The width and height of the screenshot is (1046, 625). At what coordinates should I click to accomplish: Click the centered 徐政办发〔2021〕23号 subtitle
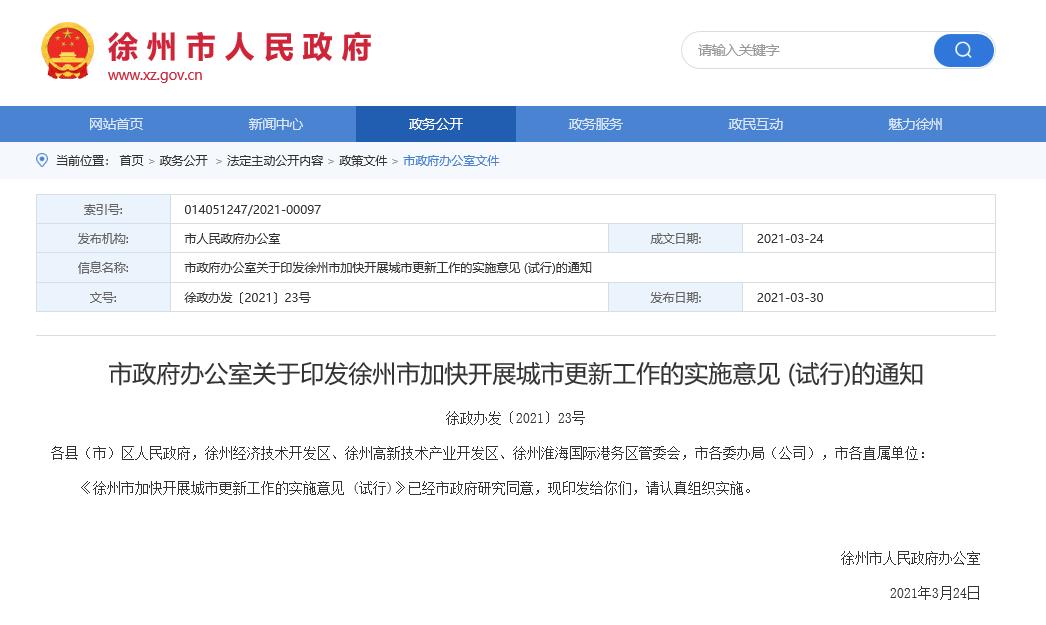516,418
